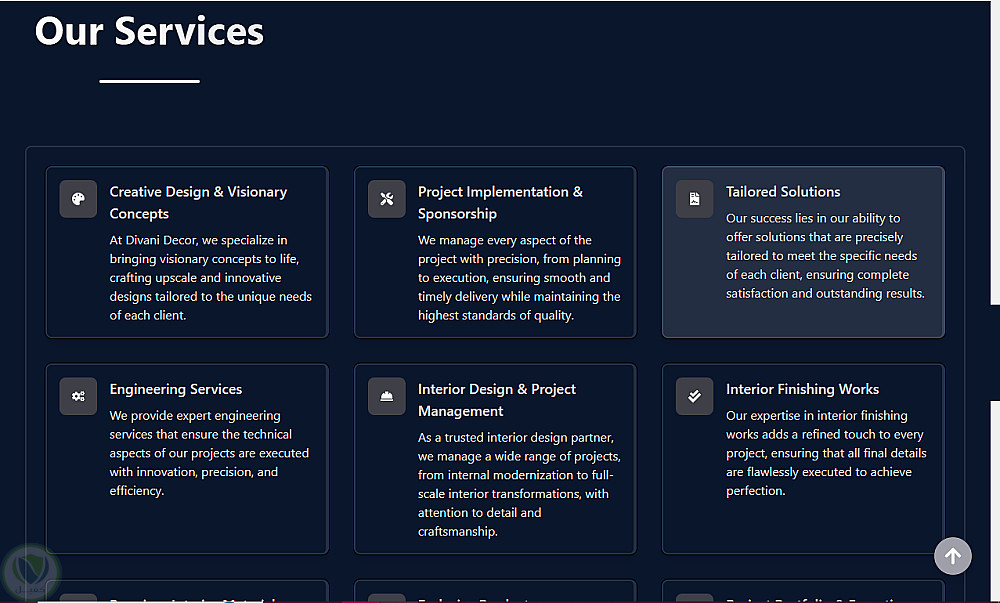Open the Engineering Services title

(176, 389)
